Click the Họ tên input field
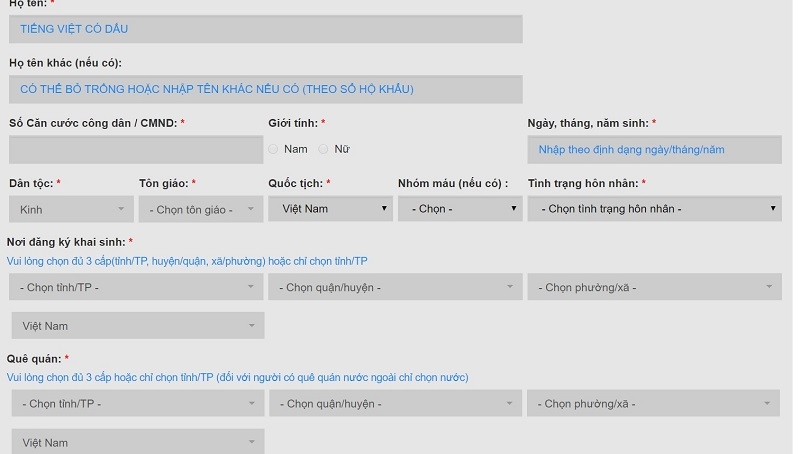The image size is (800, 454). coord(265,29)
